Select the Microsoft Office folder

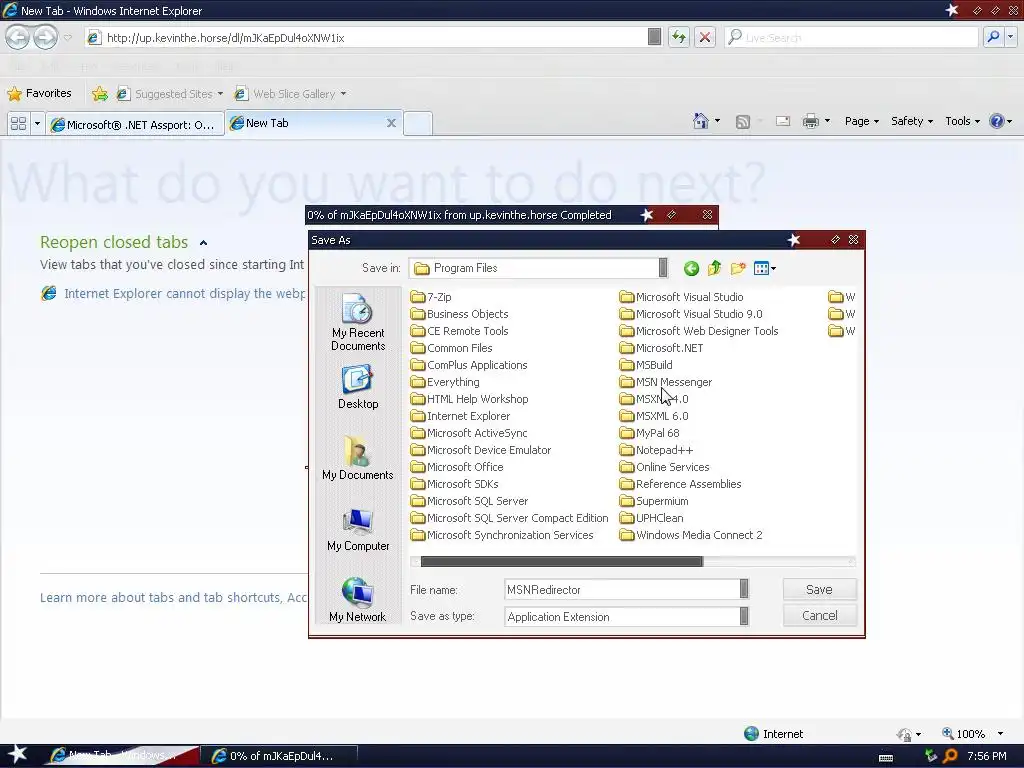click(457, 467)
